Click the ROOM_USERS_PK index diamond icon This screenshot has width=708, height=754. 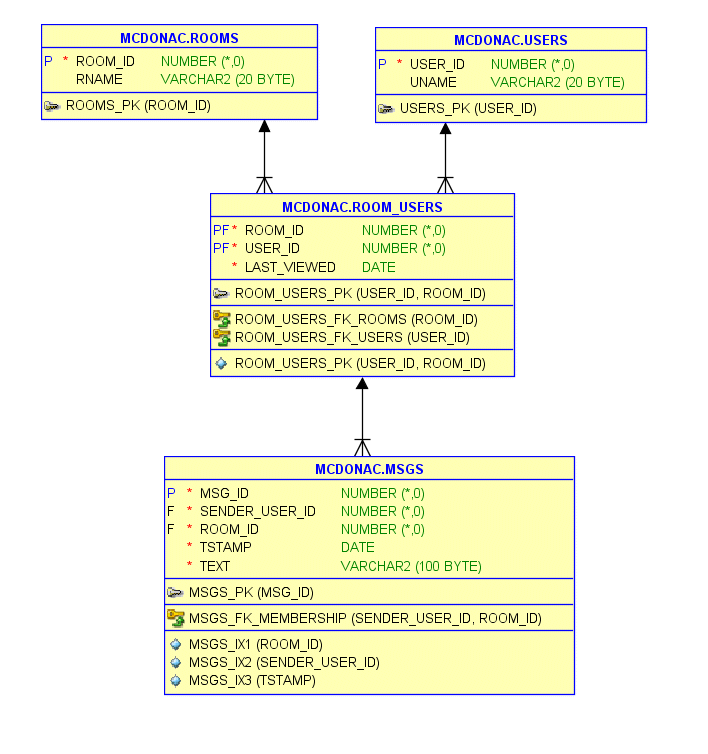(221, 364)
